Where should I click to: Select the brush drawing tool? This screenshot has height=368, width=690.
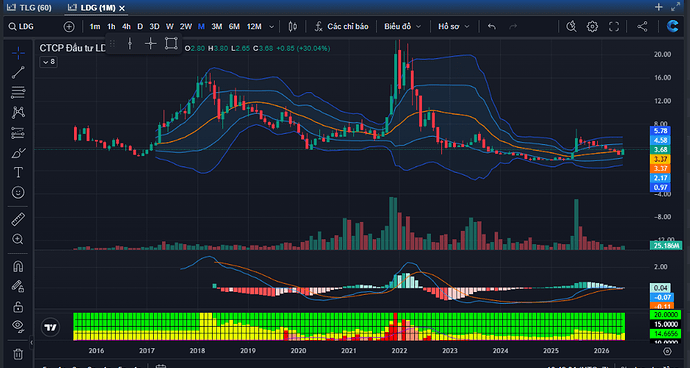(18, 153)
